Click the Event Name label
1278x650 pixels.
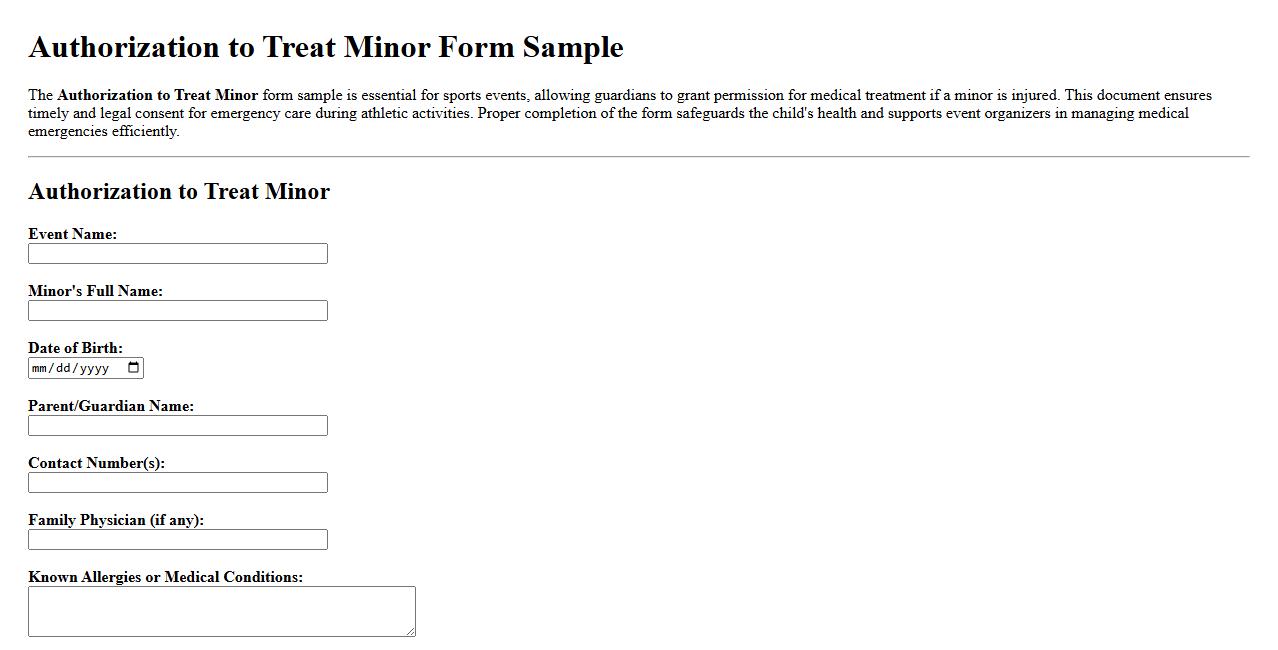pyautogui.click(x=72, y=234)
